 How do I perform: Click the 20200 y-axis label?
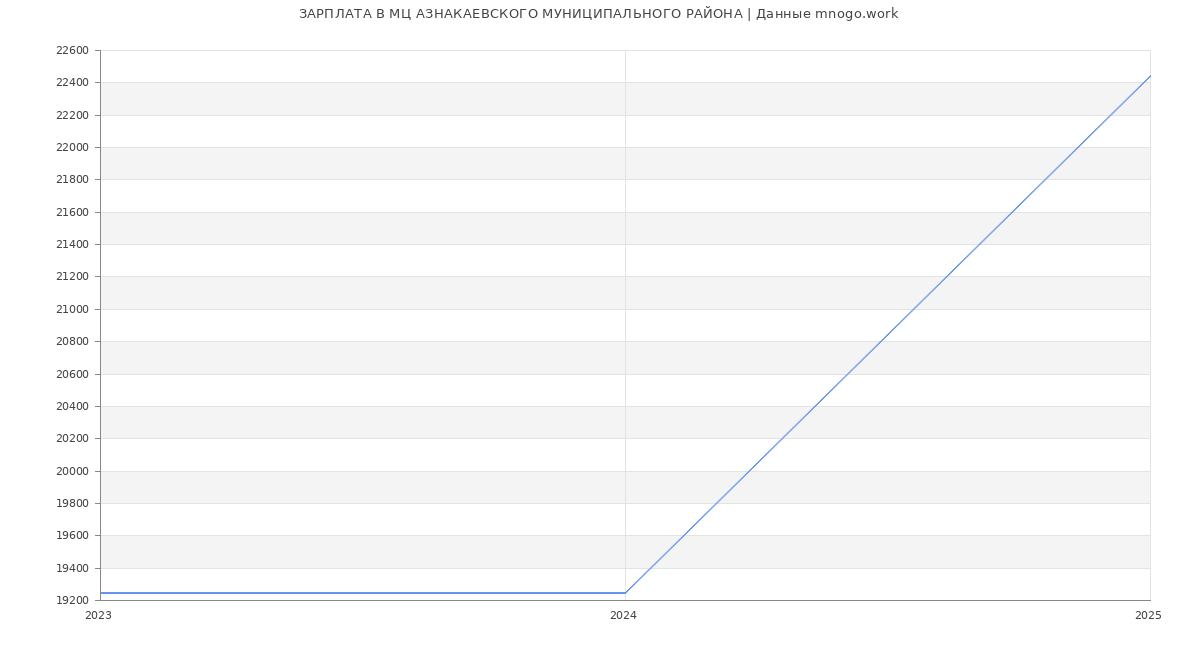coord(72,439)
